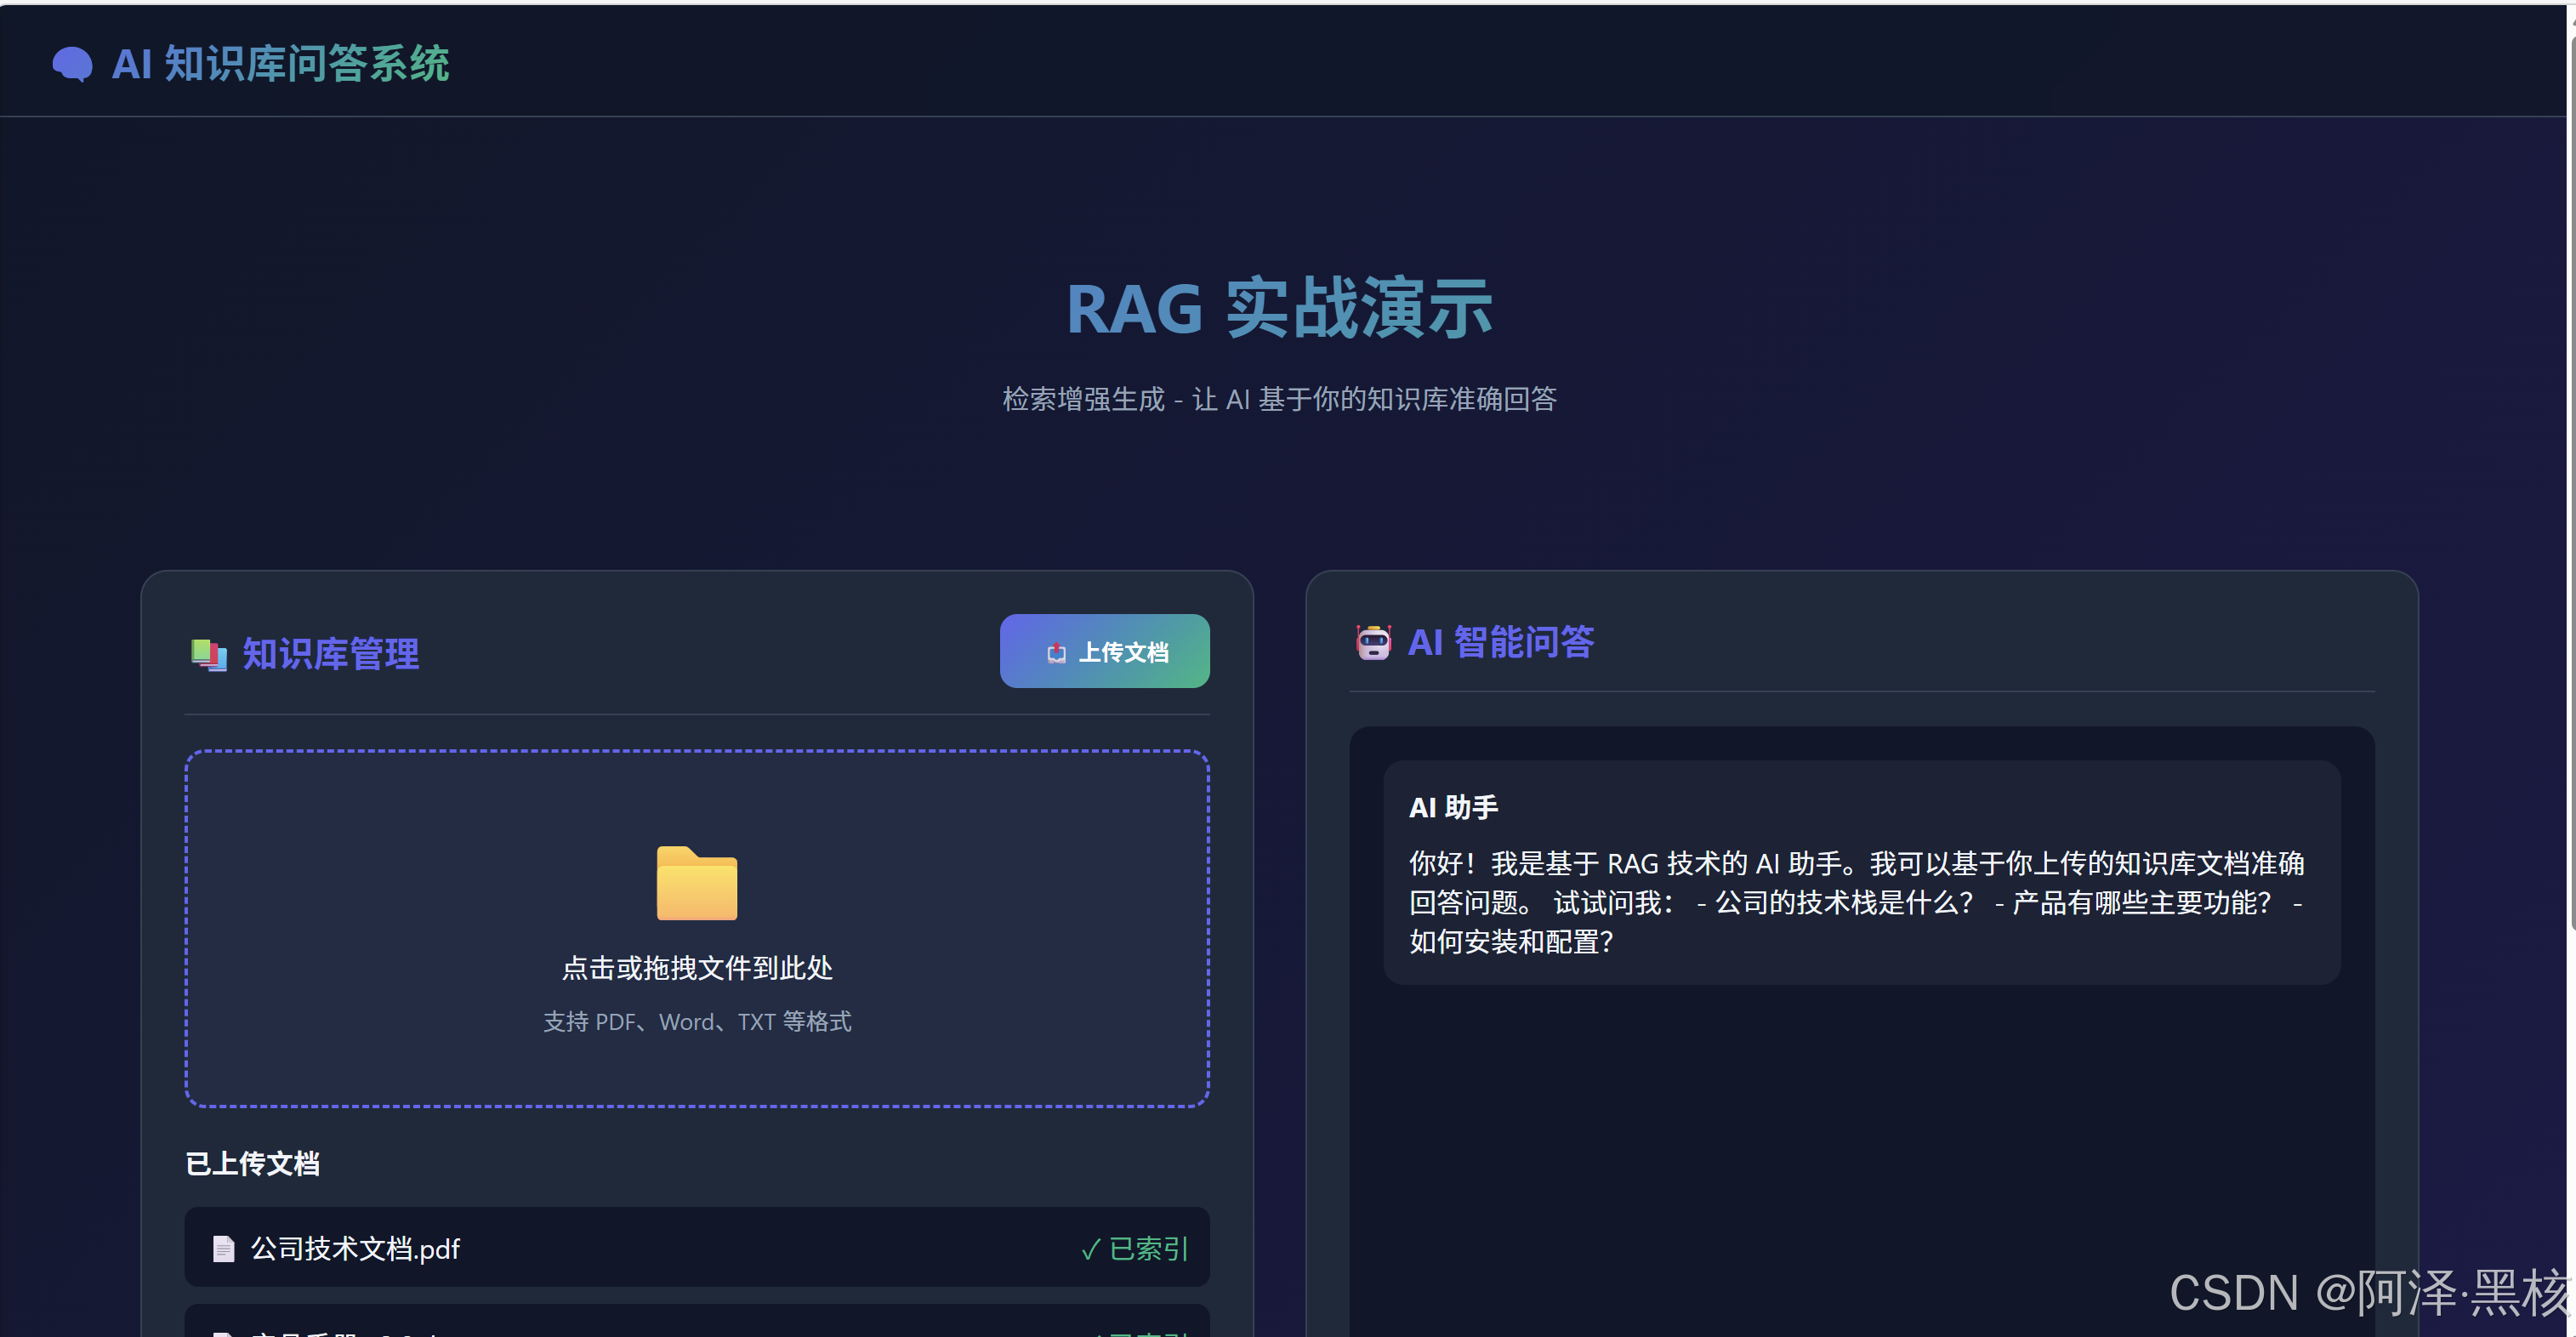The width and height of the screenshot is (2576, 1337).
Task: Click the upload arrow icon in the 上传文档 button
Action: pyautogui.click(x=1056, y=653)
